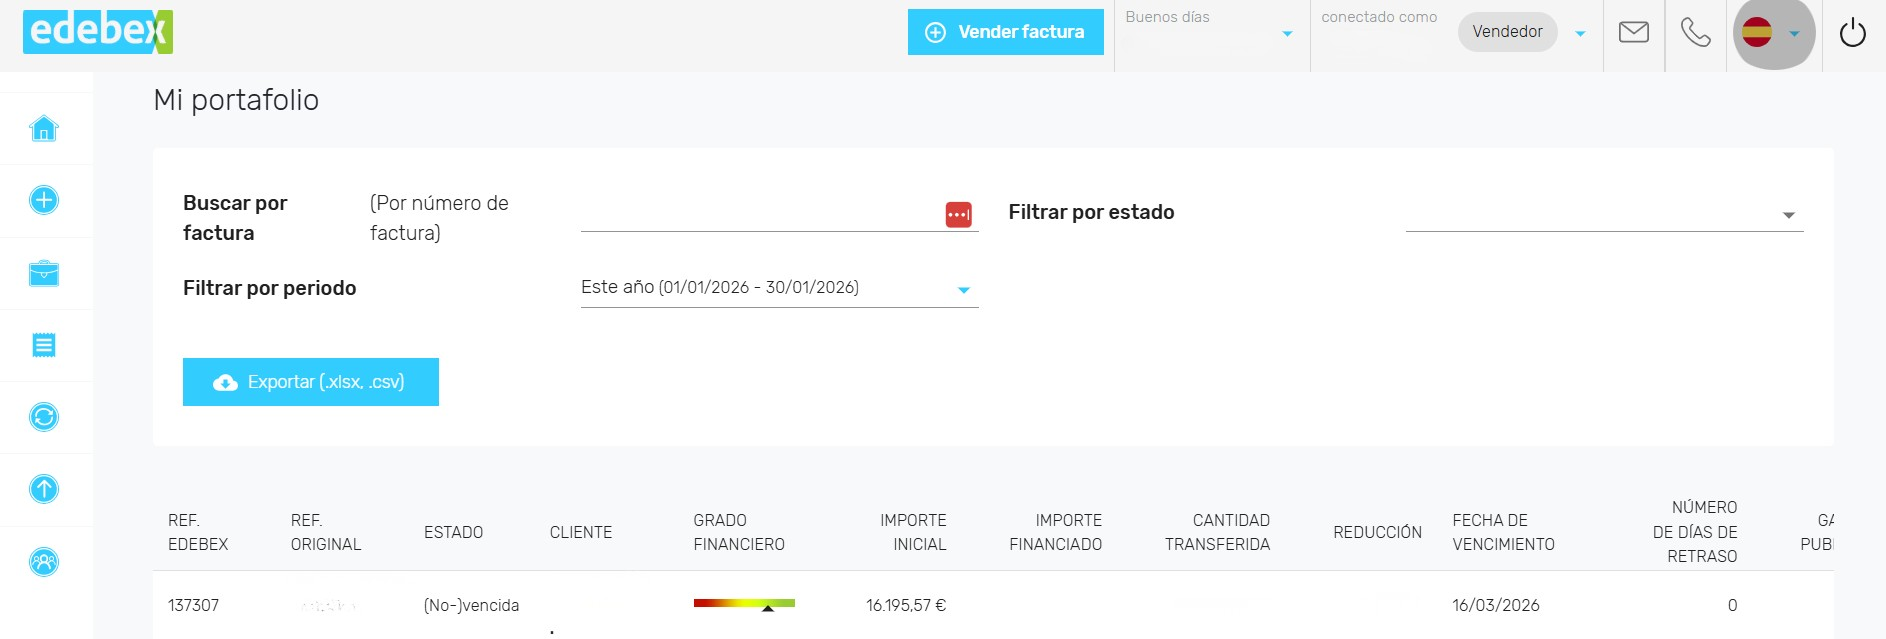The width and height of the screenshot is (1886, 639).
Task: Expand the Buenos días user menu
Action: click(x=1286, y=33)
